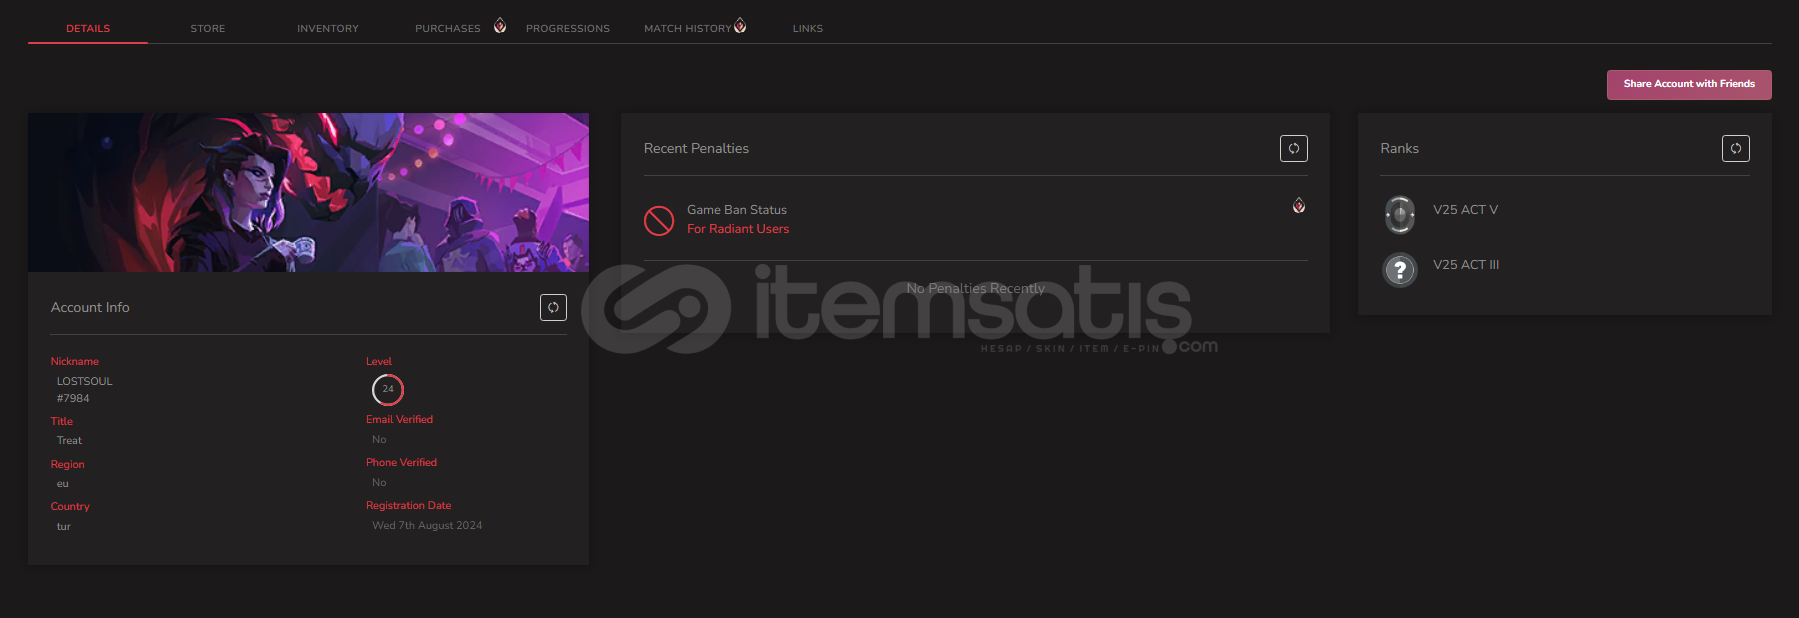This screenshot has width=1799, height=618.
Task: Click the Region field label
Action: (x=68, y=464)
